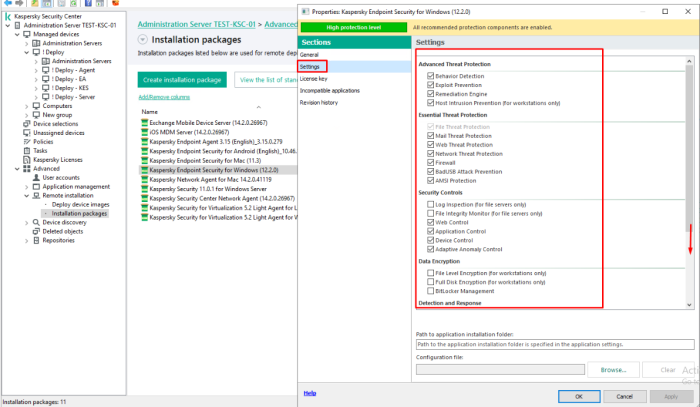
Task: Click the Policies icon in tree
Action: (x=27, y=141)
